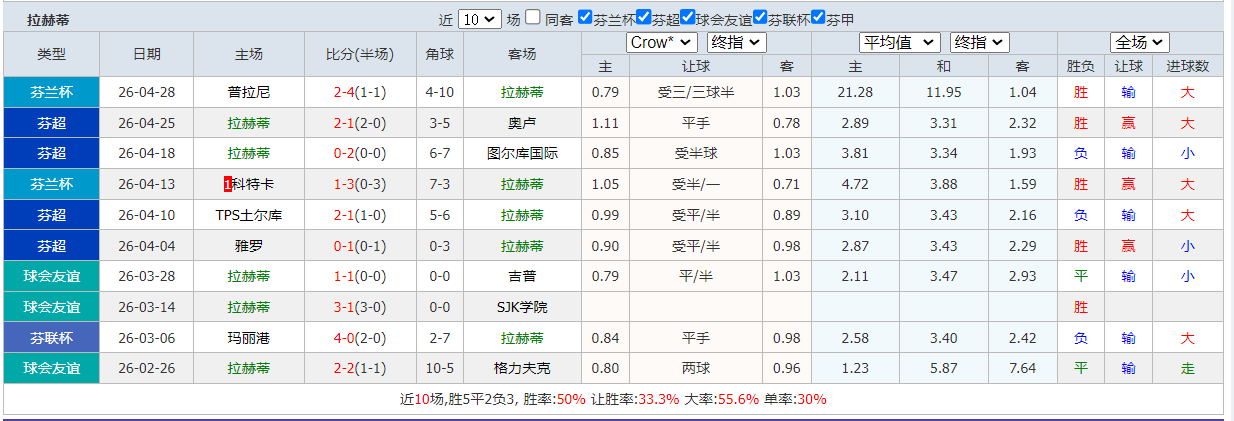
Task: Click the 日期 column header
Action: (147, 54)
